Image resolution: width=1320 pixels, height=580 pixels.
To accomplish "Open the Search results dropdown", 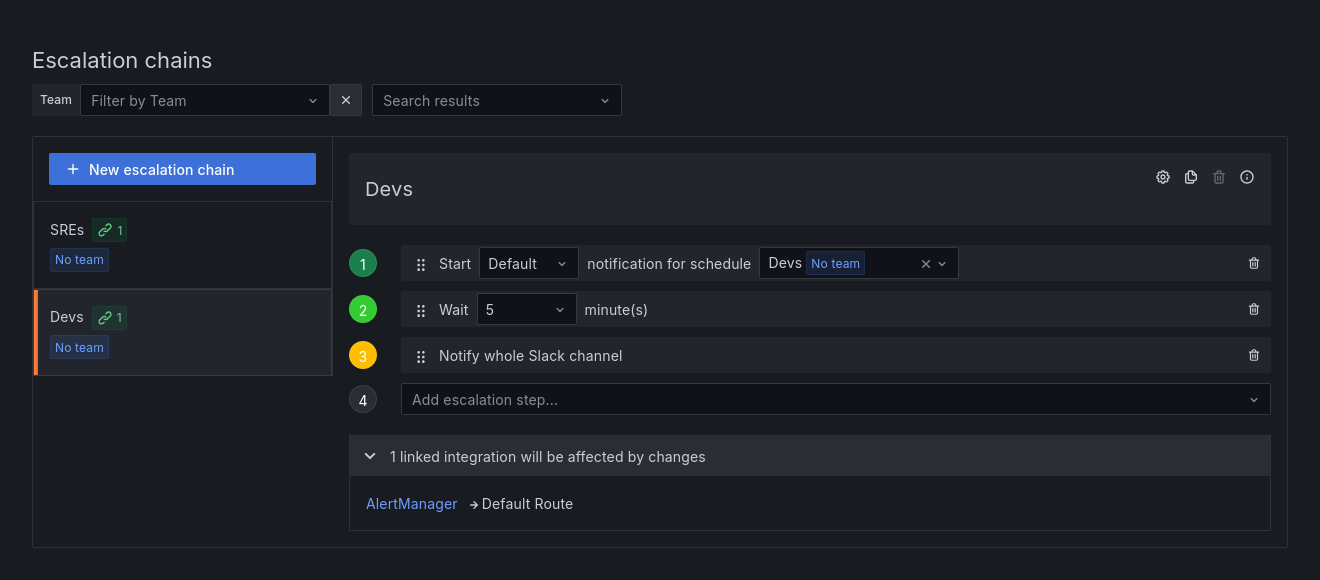I will tap(496, 100).
